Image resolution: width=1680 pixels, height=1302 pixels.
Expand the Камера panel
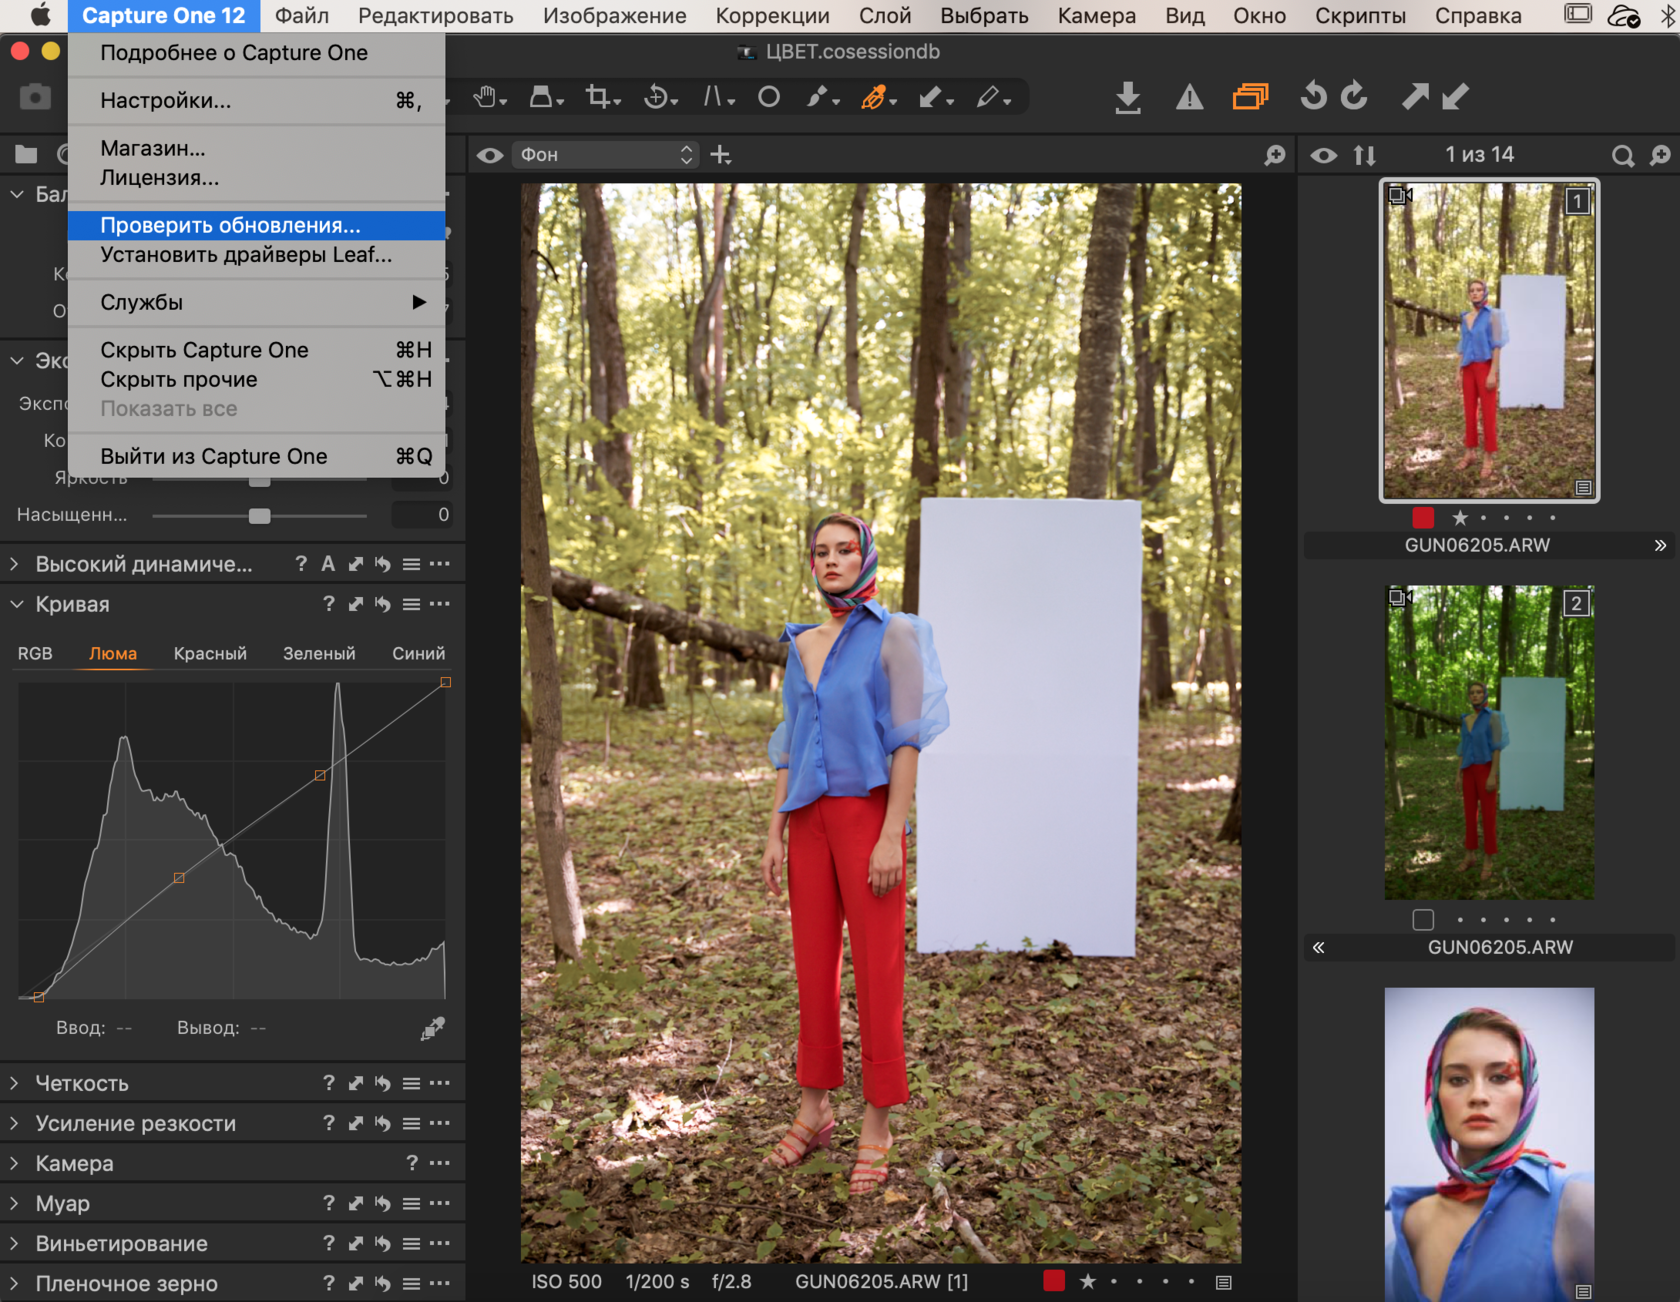pos(15,1163)
